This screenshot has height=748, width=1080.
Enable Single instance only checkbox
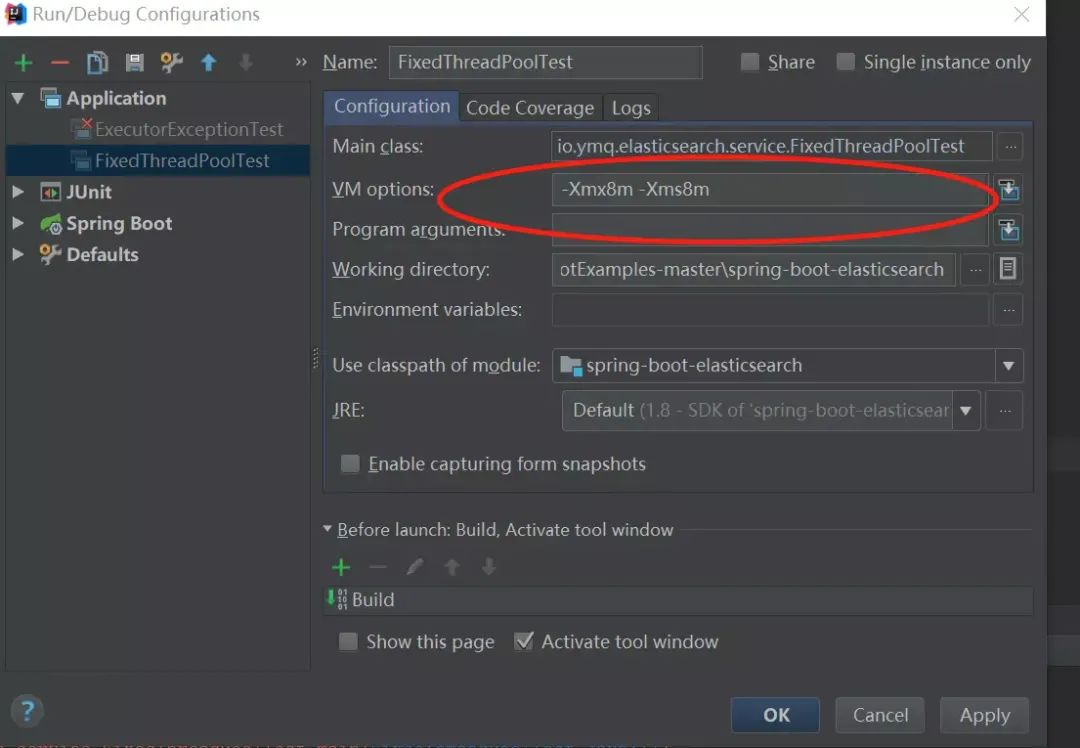point(846,62)
